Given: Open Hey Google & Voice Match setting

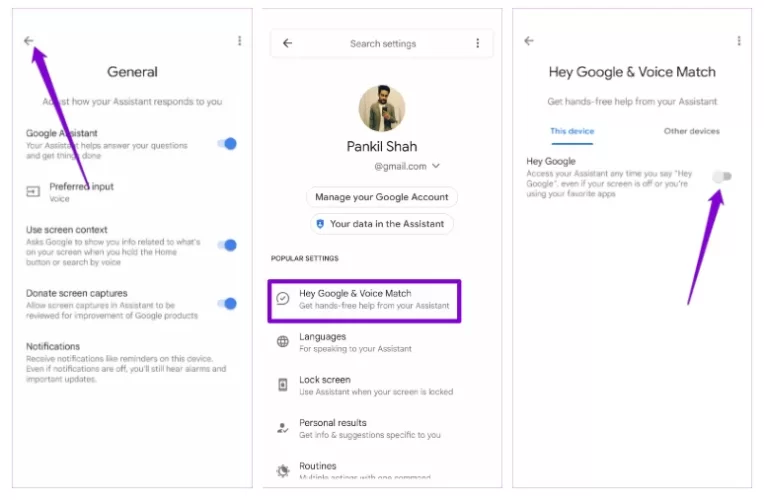Looking at the screenshot, I should [x=365, y=300].
